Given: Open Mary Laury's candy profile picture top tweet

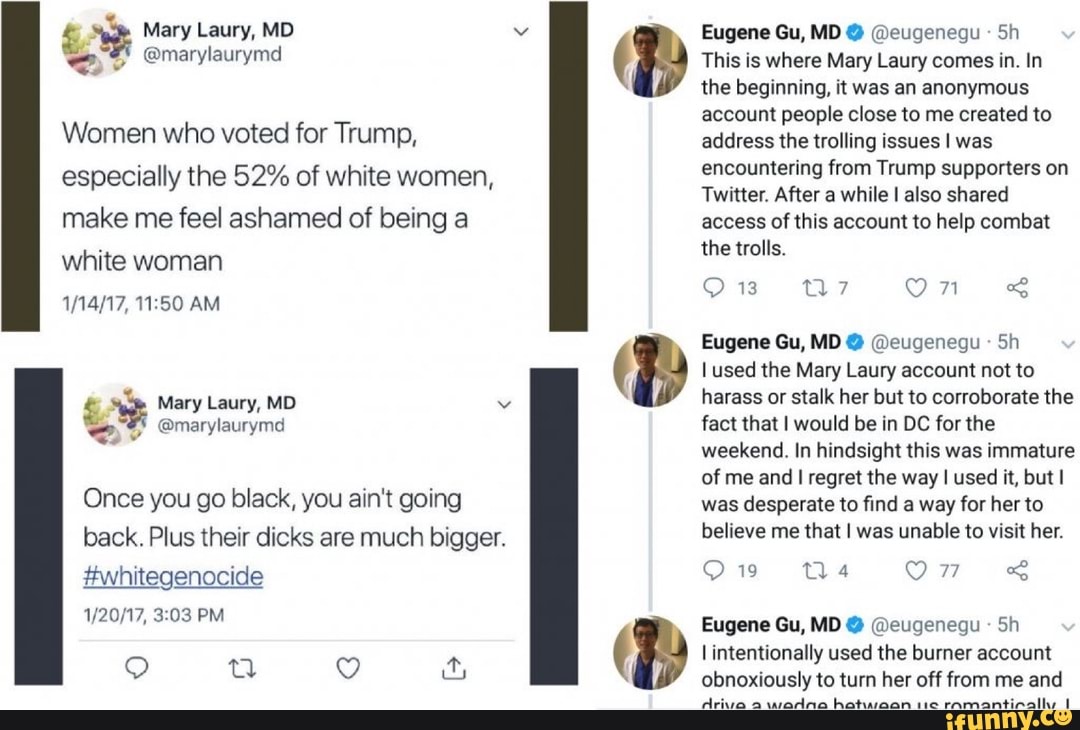Looking at the screenshot, I should click(96, 42).
